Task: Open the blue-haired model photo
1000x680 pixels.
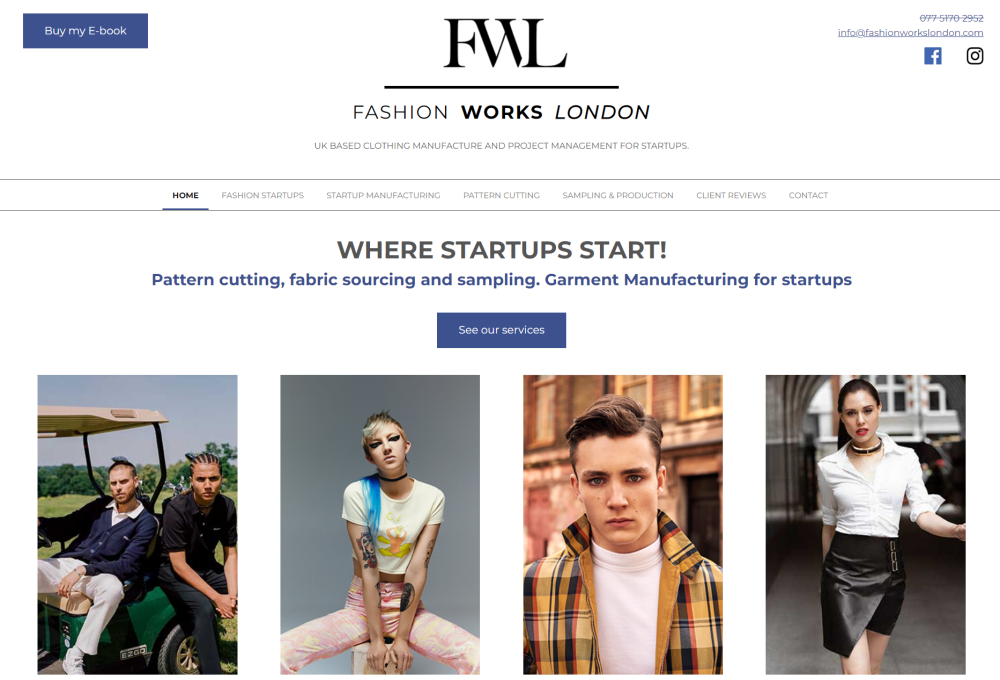Action: 380,524
